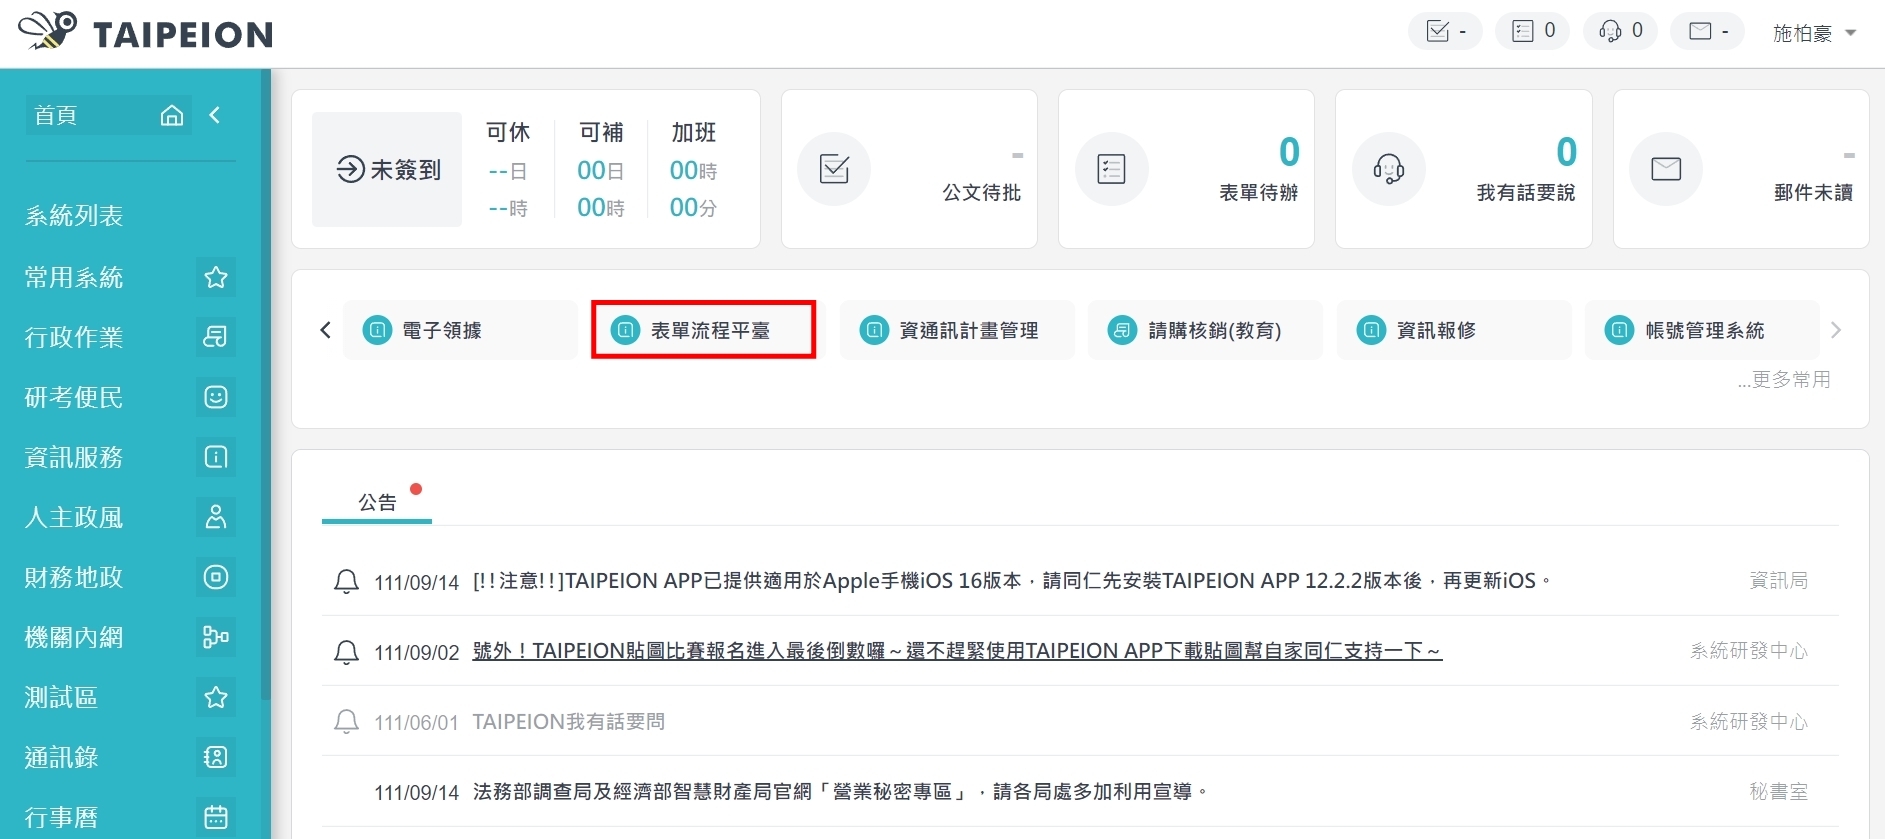
Task: Open the 資通訊計畫管理 shortcut
Action: [x=957, y=330]
